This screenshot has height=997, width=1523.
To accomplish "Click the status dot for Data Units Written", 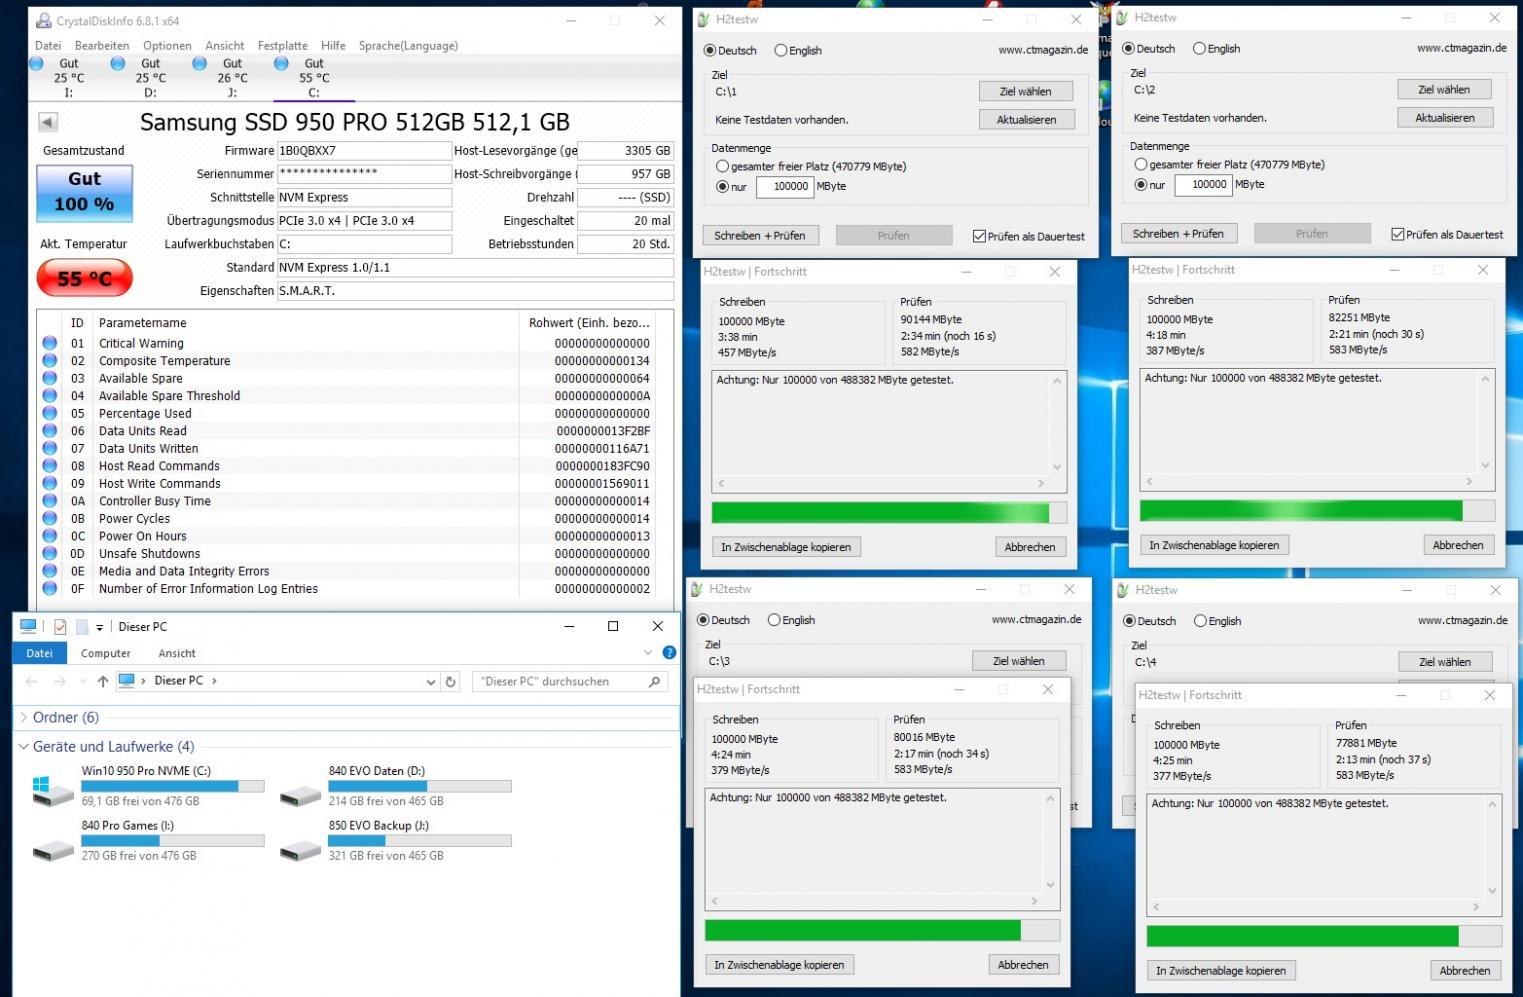I will [50, 448].
